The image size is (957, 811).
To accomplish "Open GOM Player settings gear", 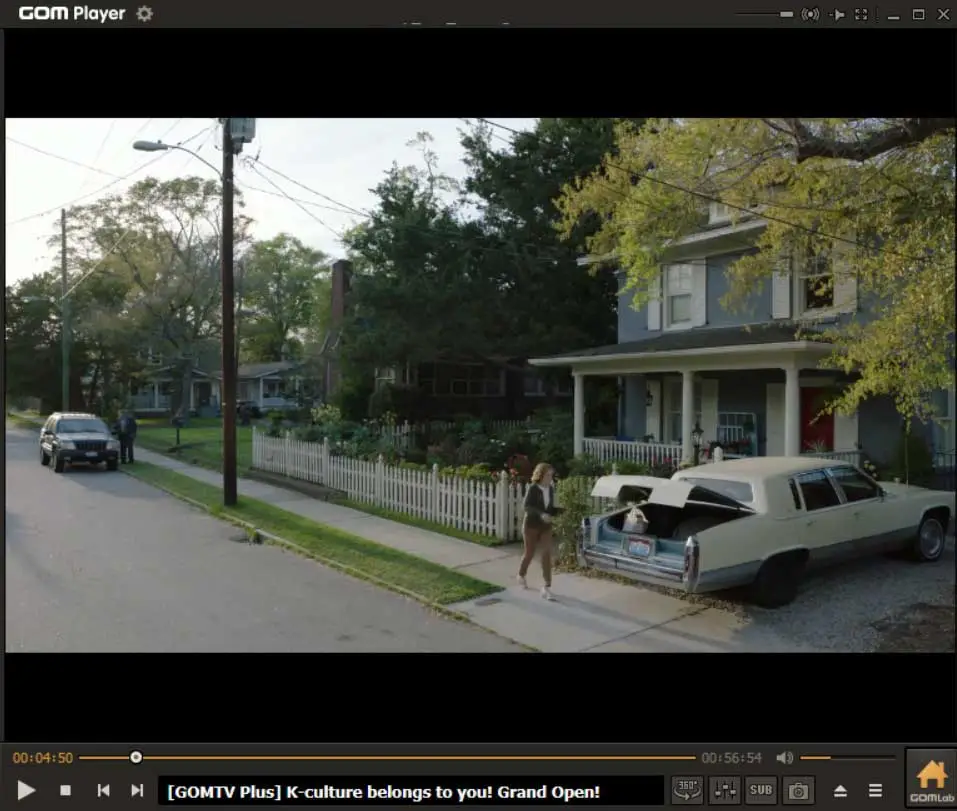I will [145, 13].
